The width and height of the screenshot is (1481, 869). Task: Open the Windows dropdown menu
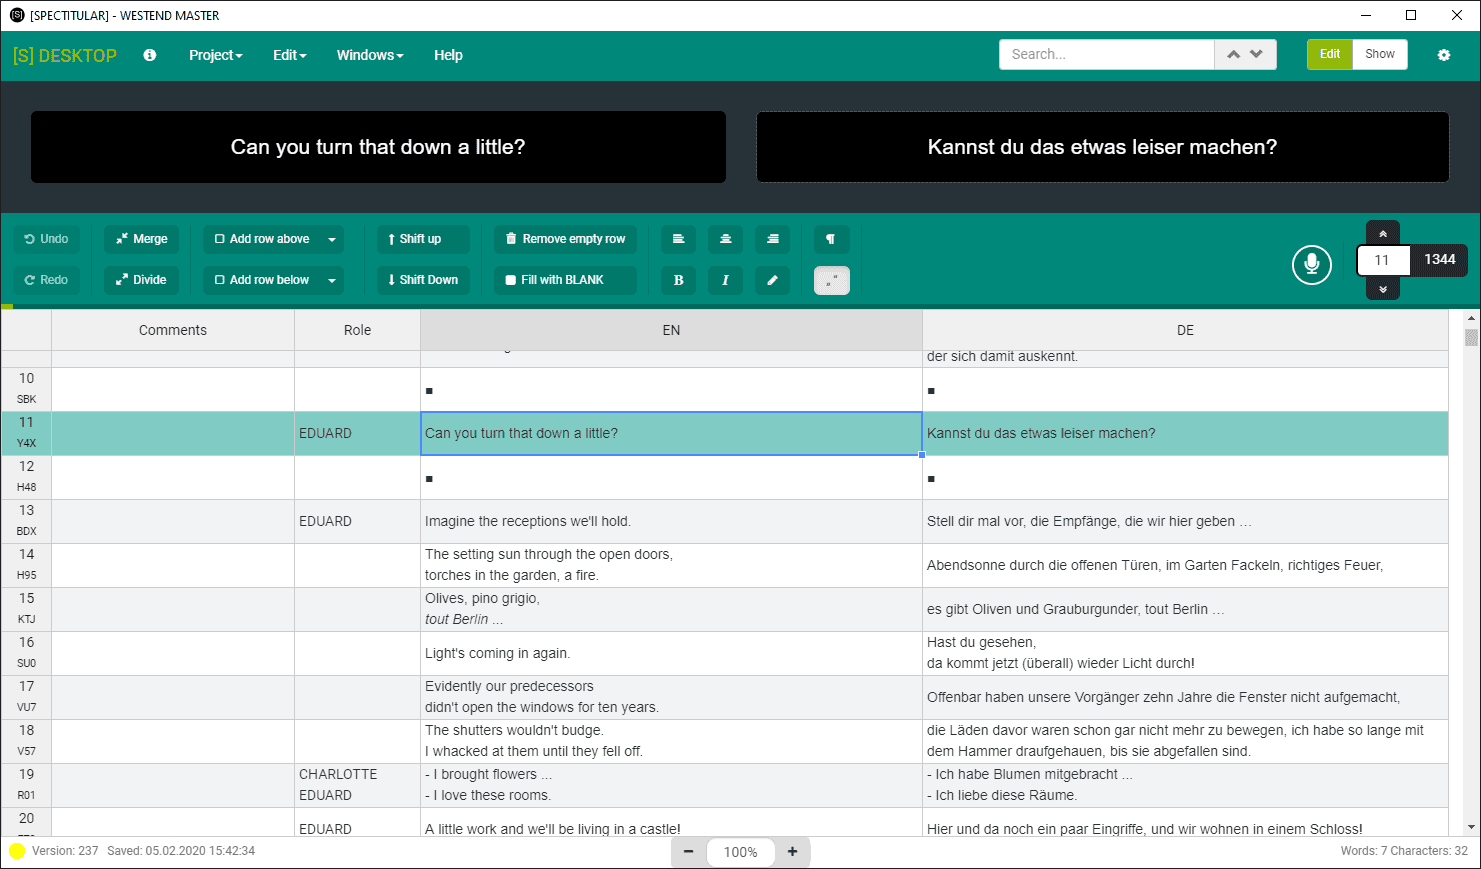(370, 55)
